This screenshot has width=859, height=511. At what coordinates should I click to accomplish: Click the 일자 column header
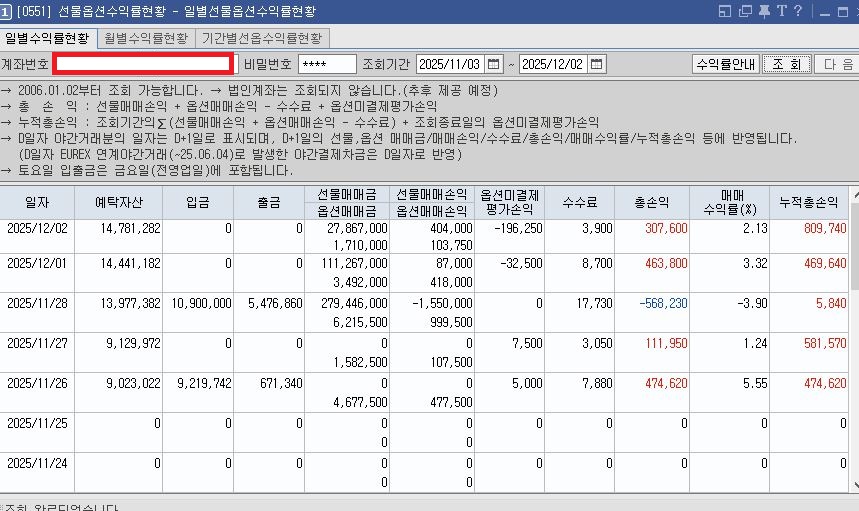[37, 203]
